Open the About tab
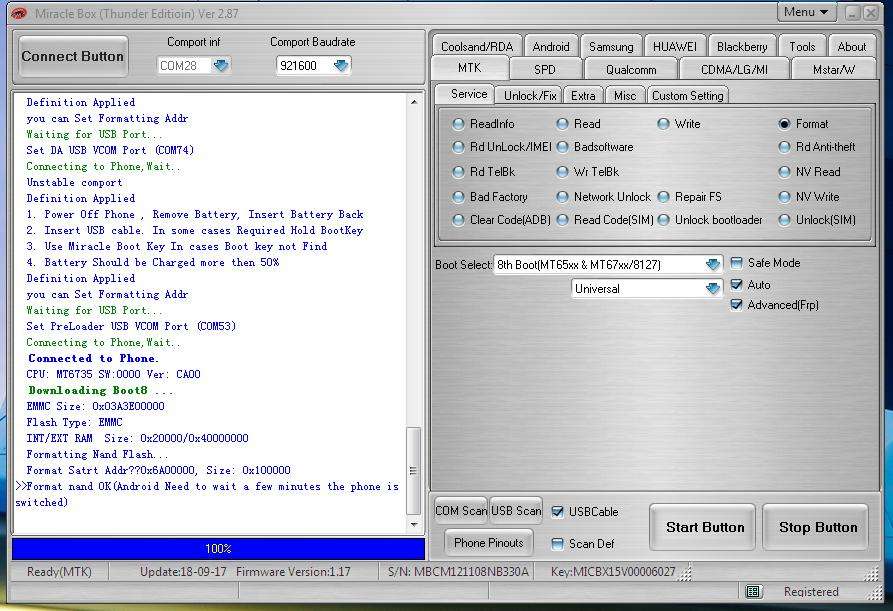Image resolution: width=893 pixels, height=611 pixels. click(x=851, y=47)
